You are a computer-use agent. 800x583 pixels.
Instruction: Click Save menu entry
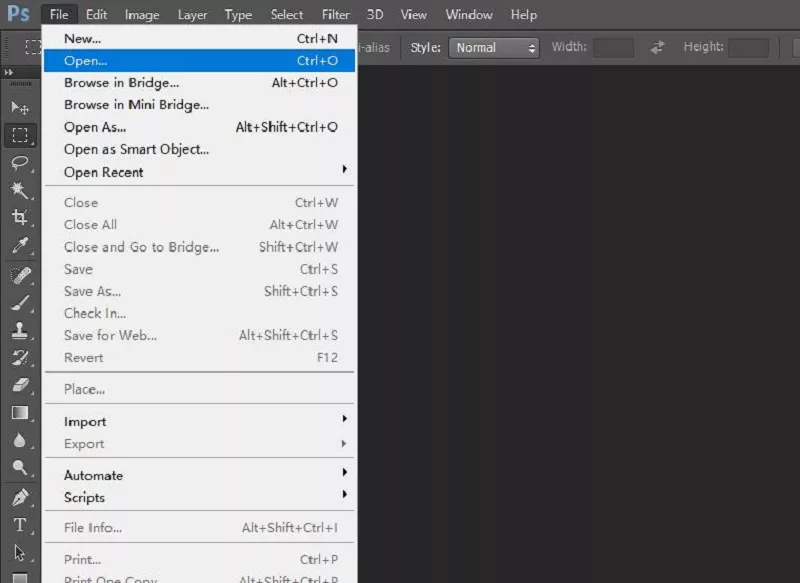(x=199, y=269)
